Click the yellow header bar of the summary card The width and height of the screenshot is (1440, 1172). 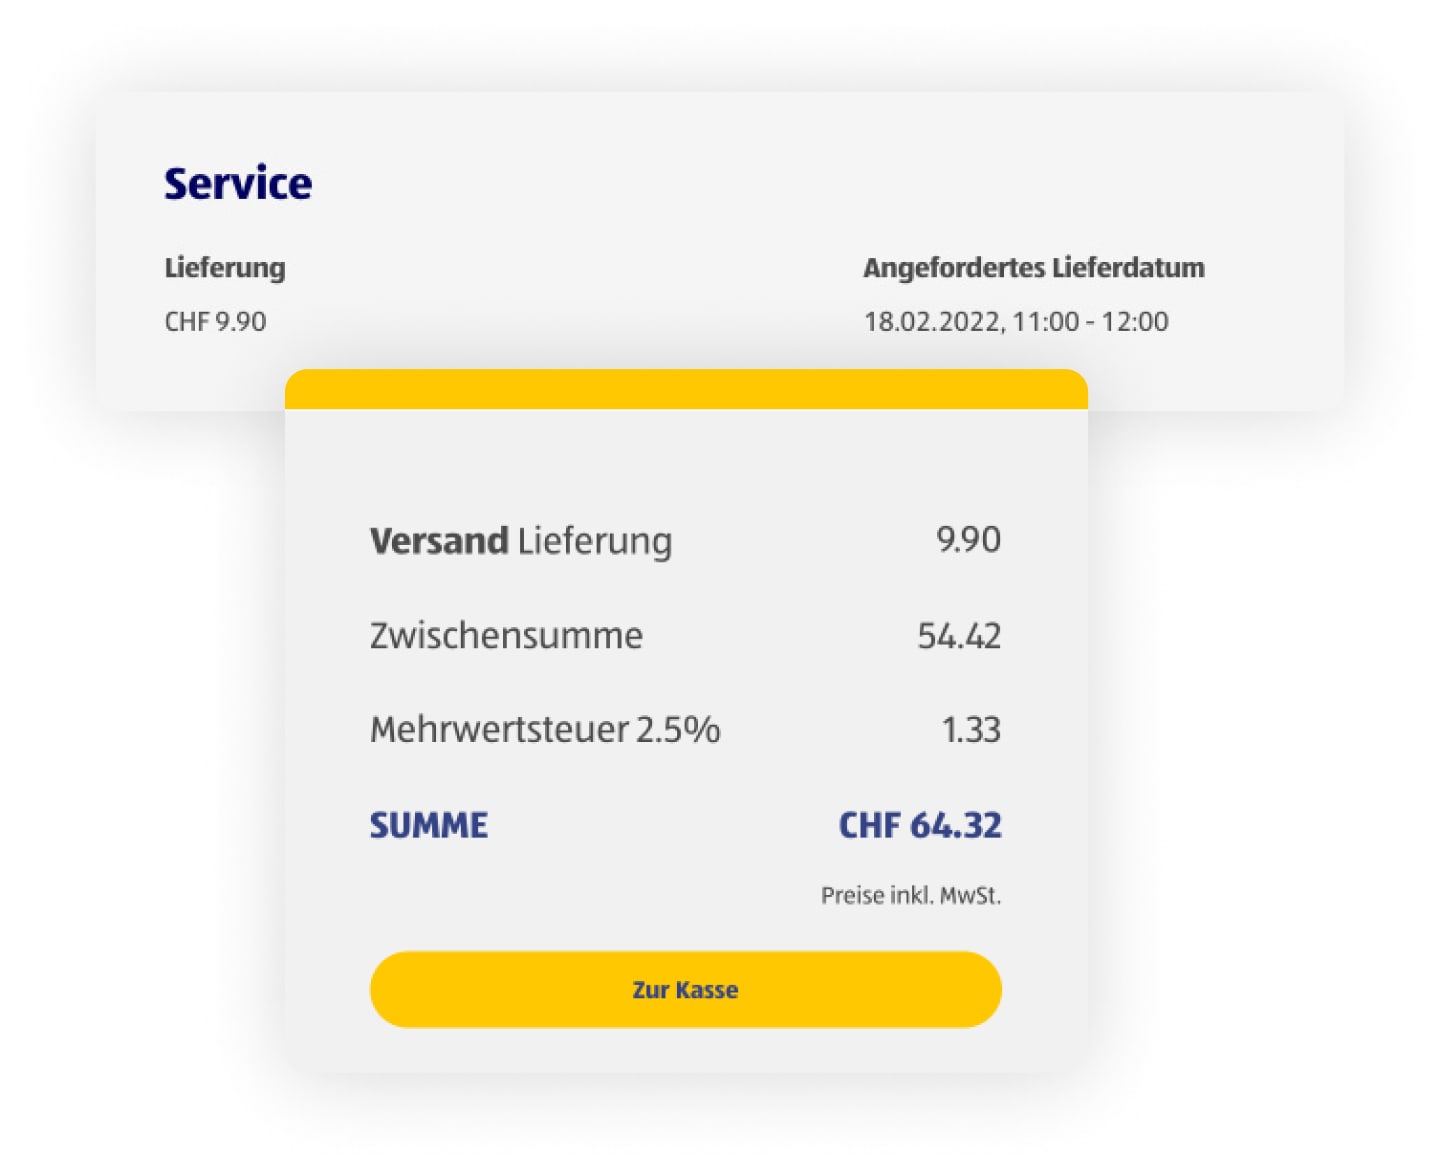tap(686, 390)
